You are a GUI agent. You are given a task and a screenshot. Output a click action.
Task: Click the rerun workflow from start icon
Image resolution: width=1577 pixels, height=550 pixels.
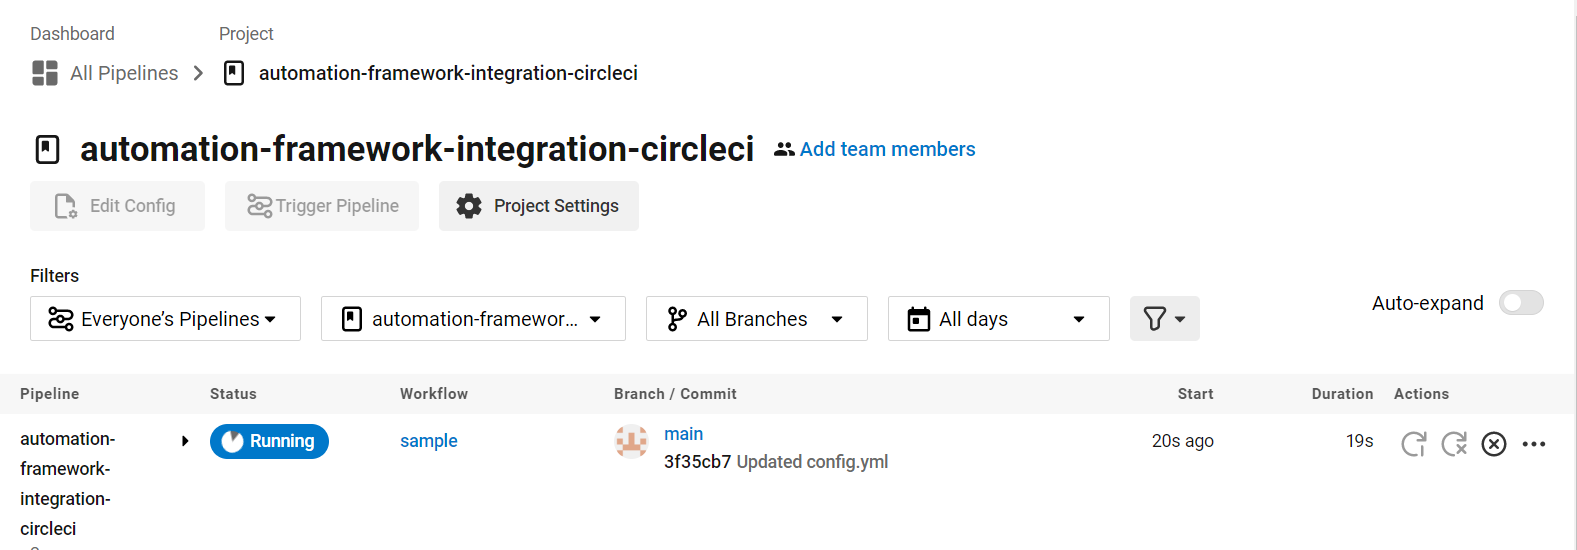coord(1413,443)
